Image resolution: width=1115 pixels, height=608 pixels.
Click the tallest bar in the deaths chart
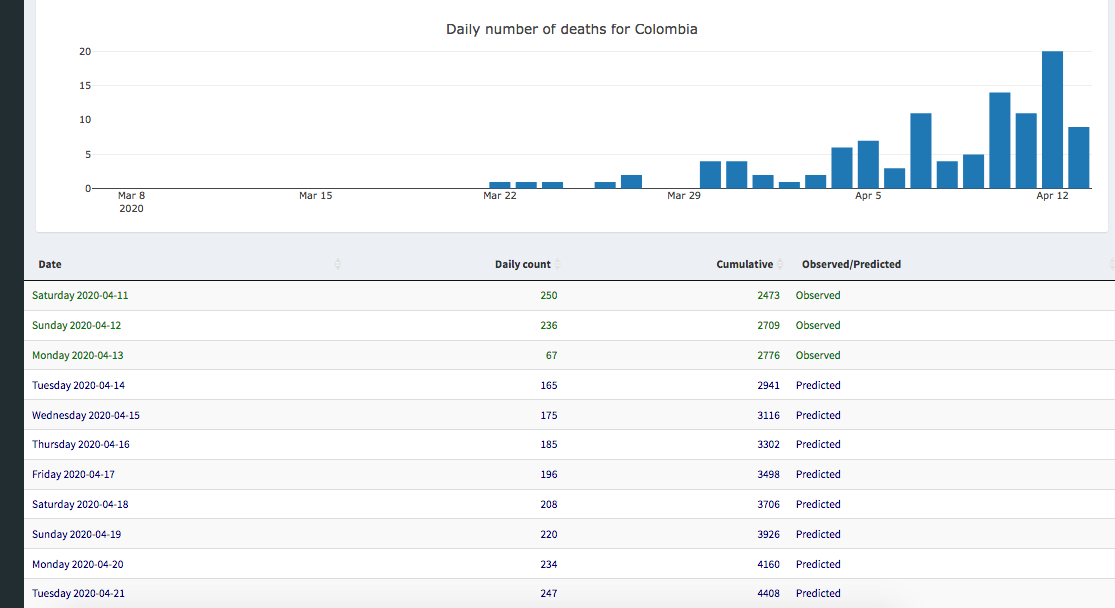pyautogui.click(x=1052, y=119)
